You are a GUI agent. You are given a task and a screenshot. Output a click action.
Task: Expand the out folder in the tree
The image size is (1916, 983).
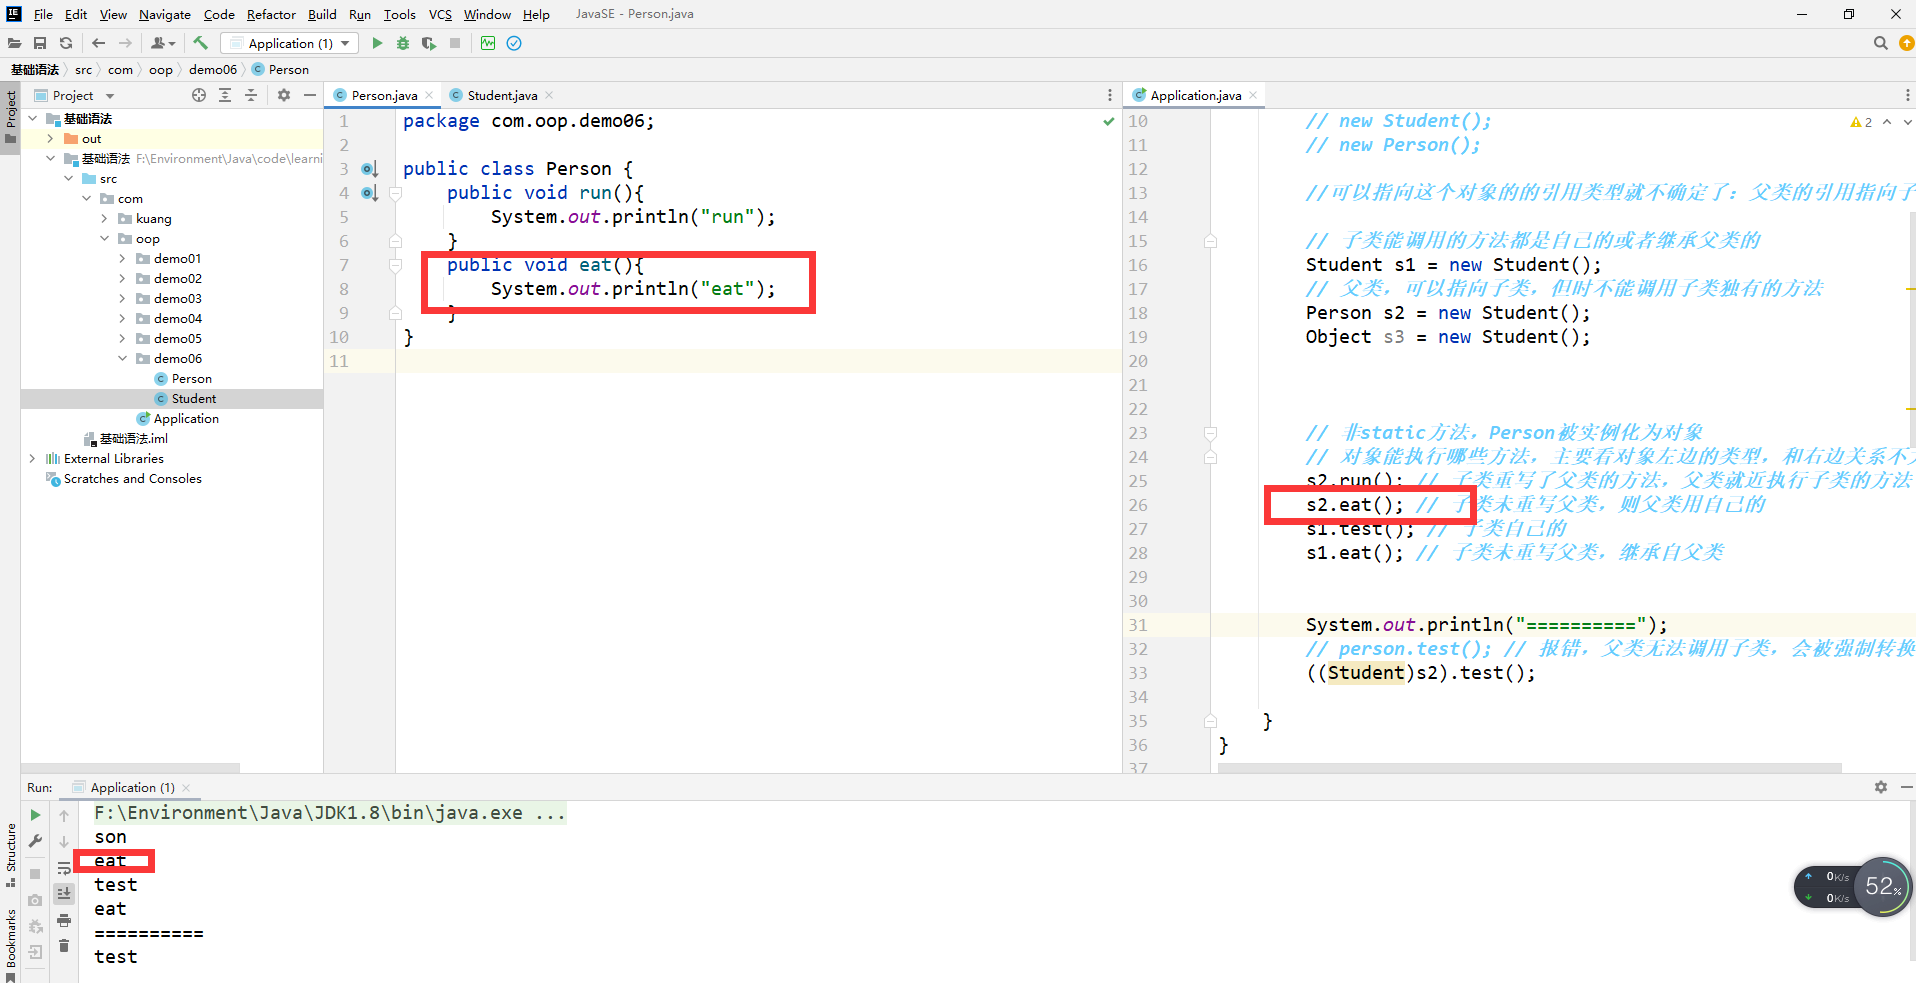[x=50, y=139]
